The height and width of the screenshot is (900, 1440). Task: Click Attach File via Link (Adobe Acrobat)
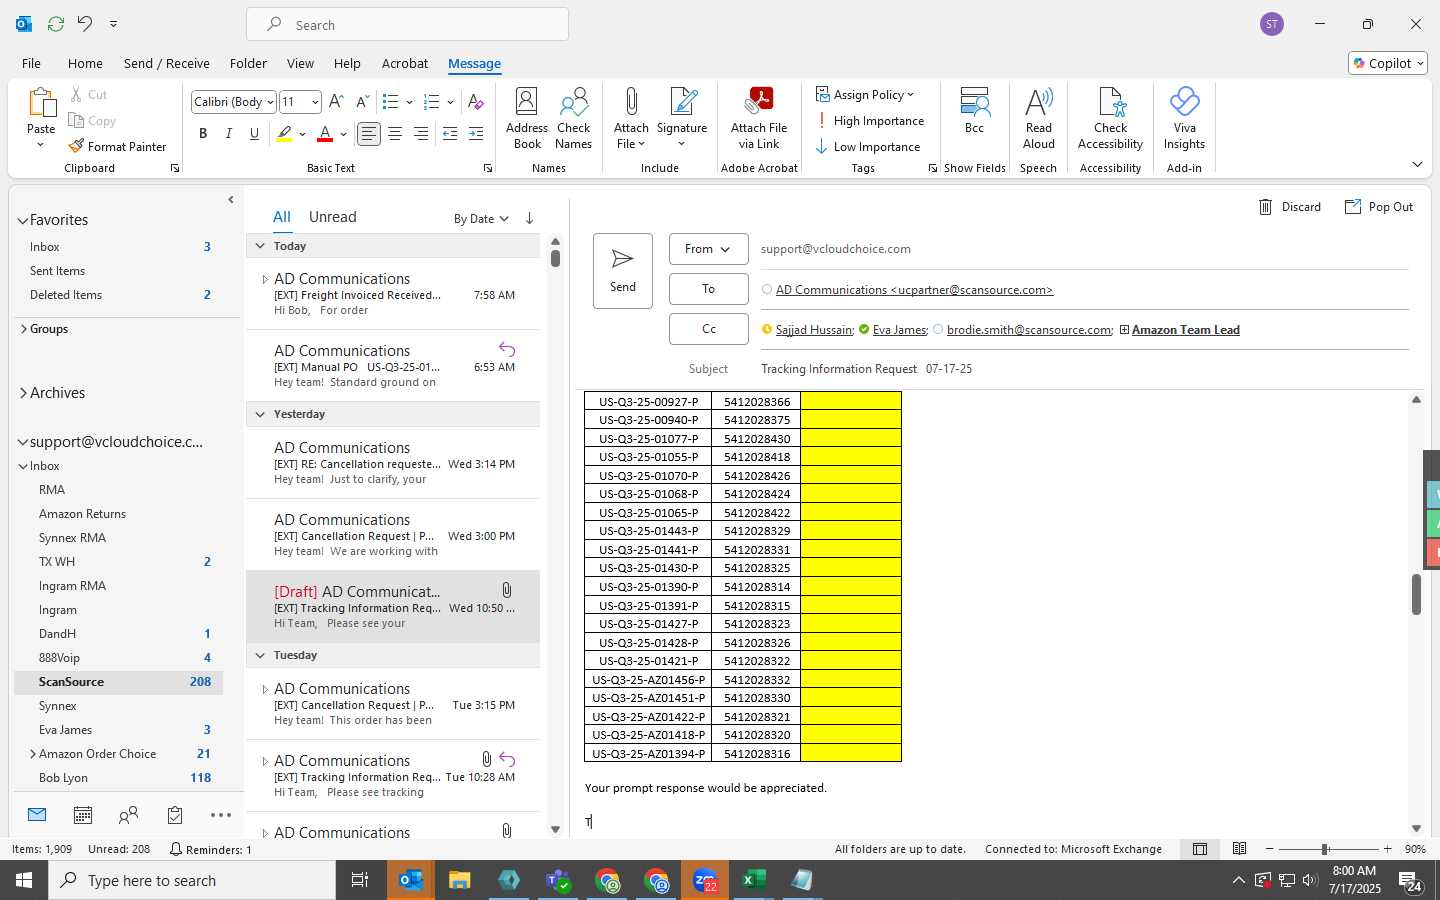coord(759,118)
